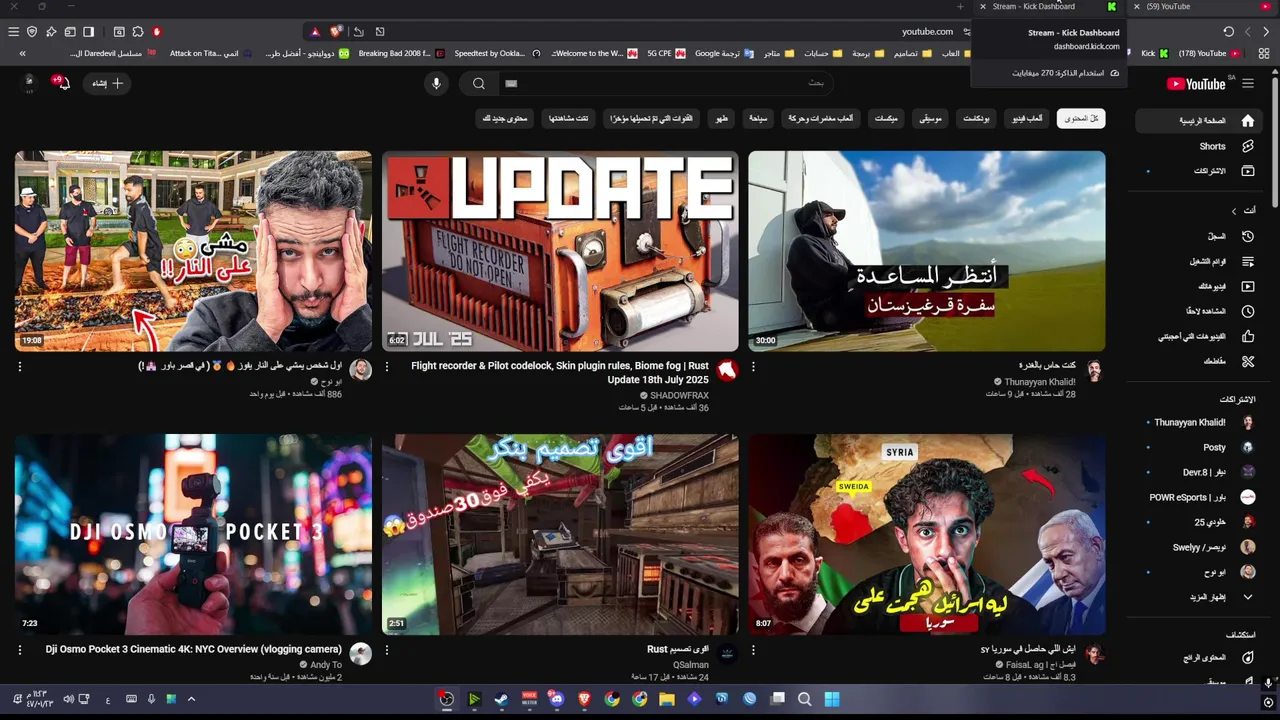Open the Trending (المحتوى الرائج) sidebar item
This screenshot has height=720, width=1280.
1200,658
